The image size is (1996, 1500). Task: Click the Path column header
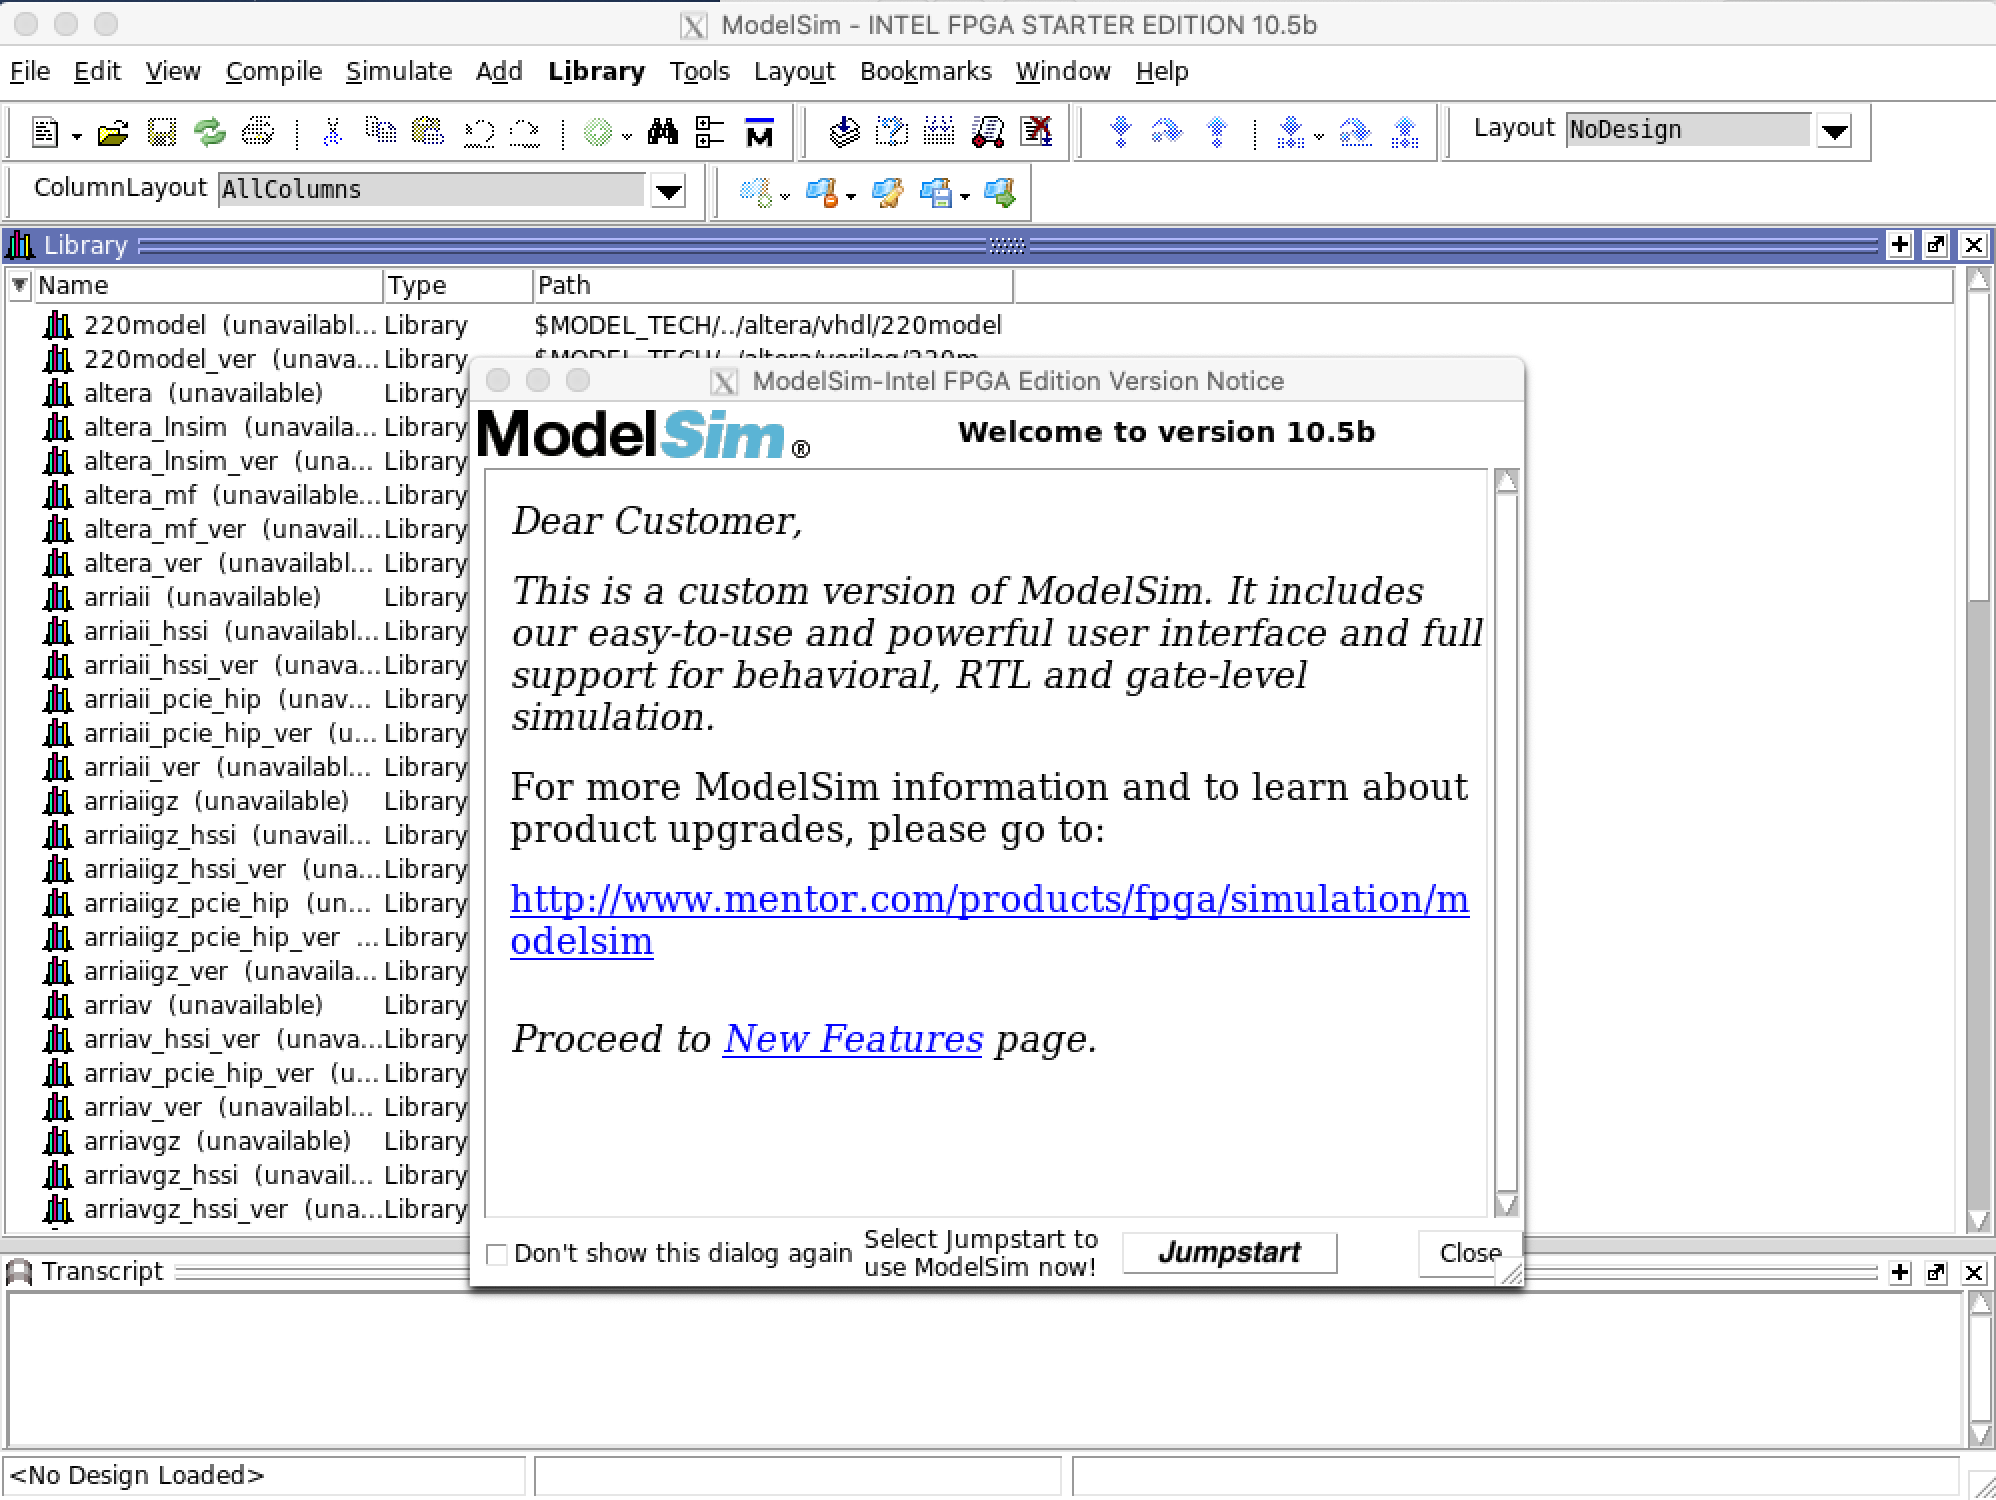772,286
